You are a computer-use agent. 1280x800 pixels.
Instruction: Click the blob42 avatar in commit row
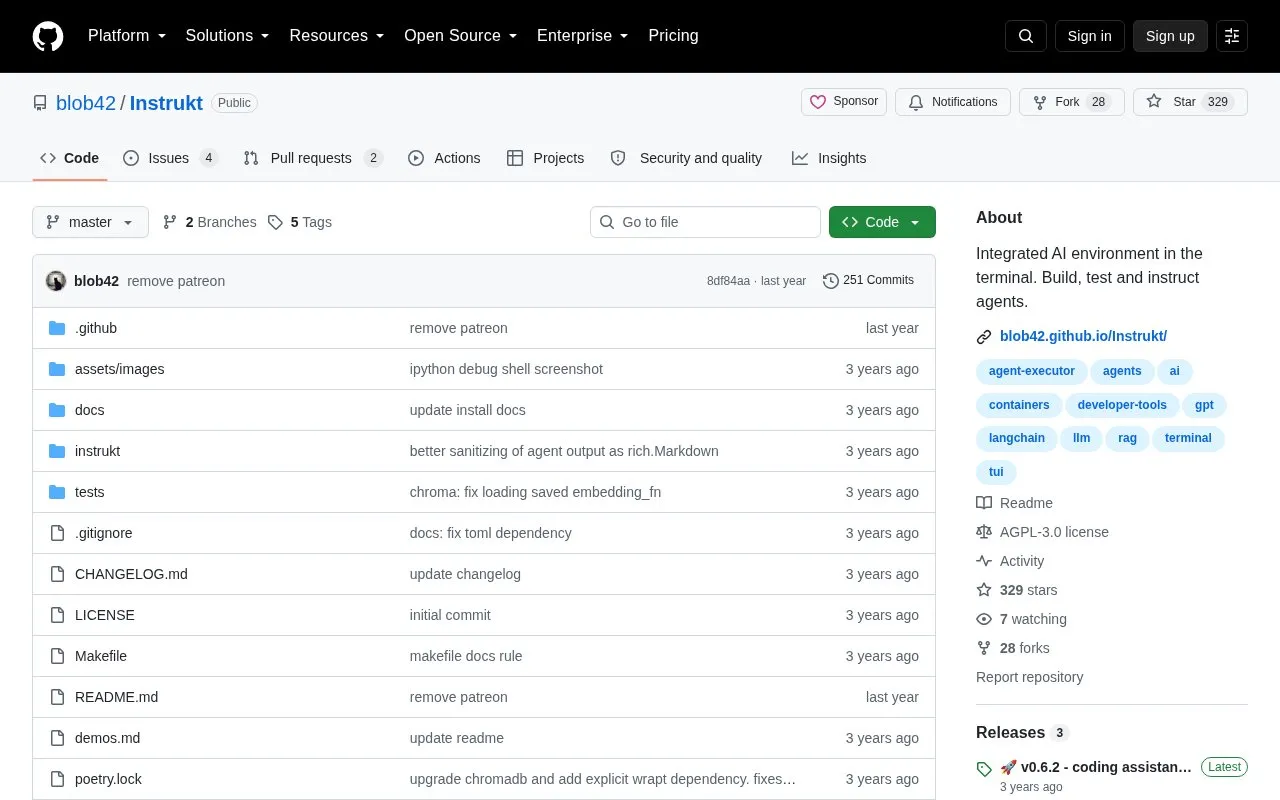56,281
